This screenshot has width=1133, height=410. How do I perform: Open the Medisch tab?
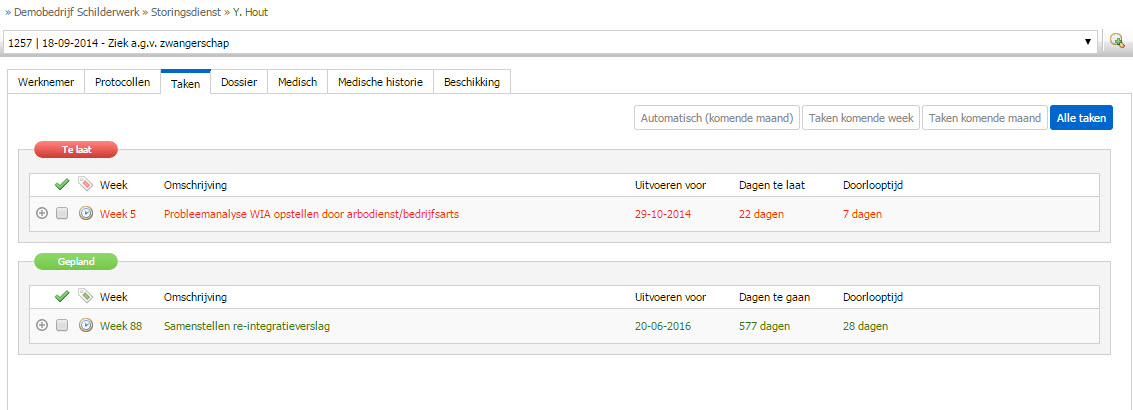[298, 82]
